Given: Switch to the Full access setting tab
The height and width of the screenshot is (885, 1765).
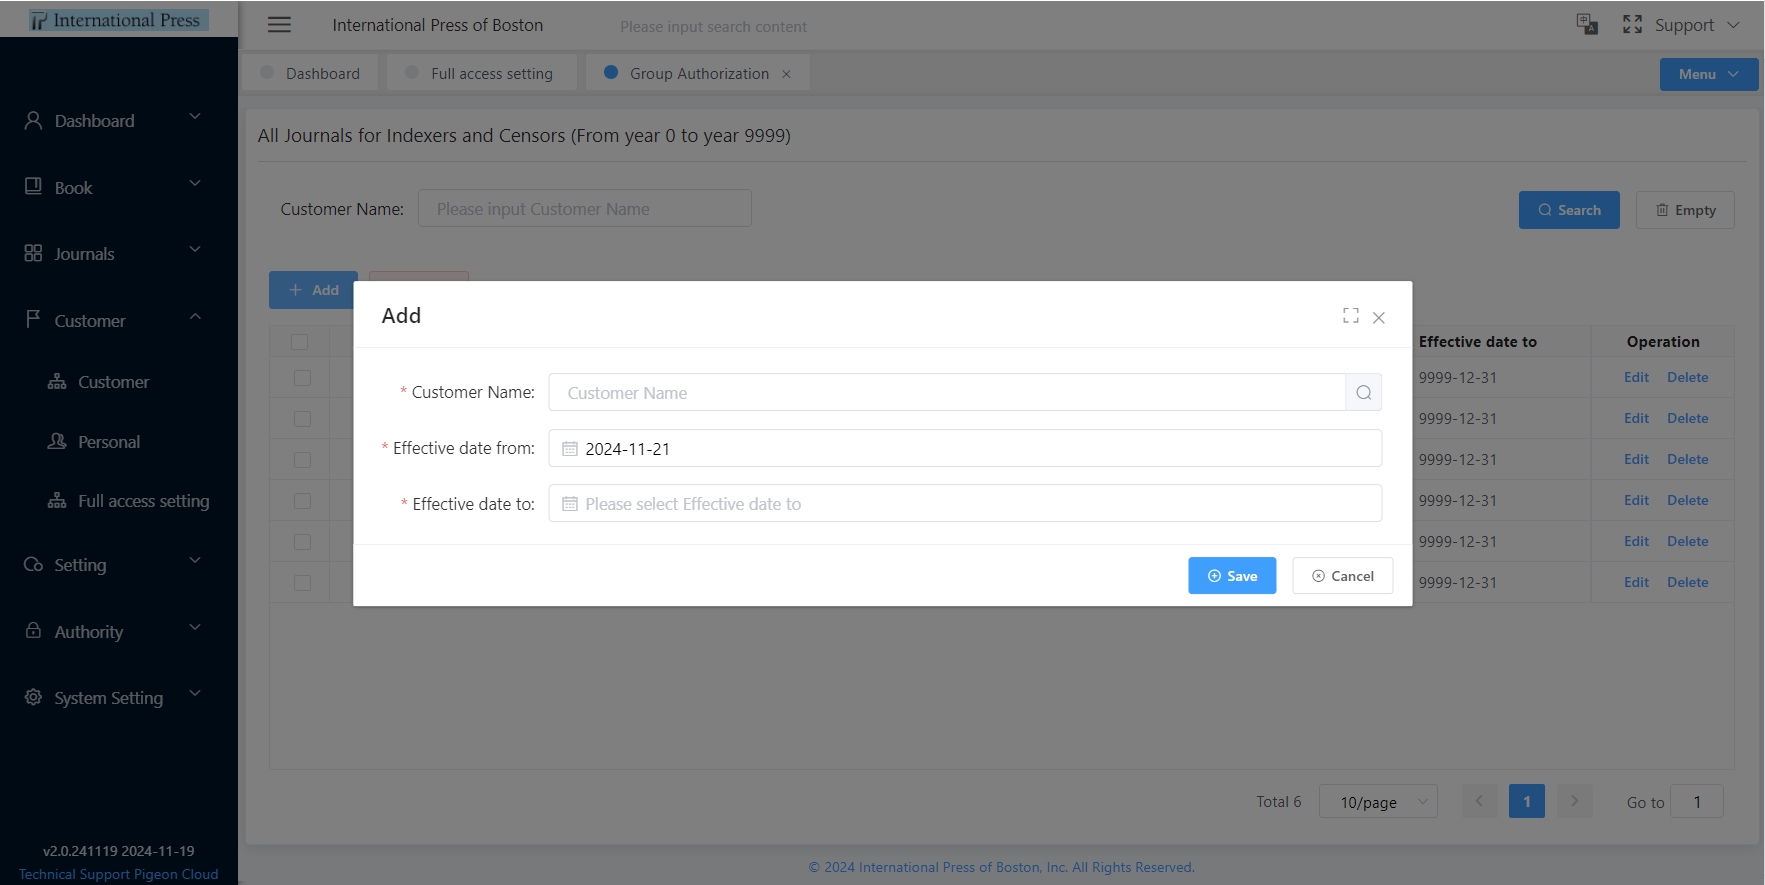Looking at the screenshot, I should tap(482, 73).
